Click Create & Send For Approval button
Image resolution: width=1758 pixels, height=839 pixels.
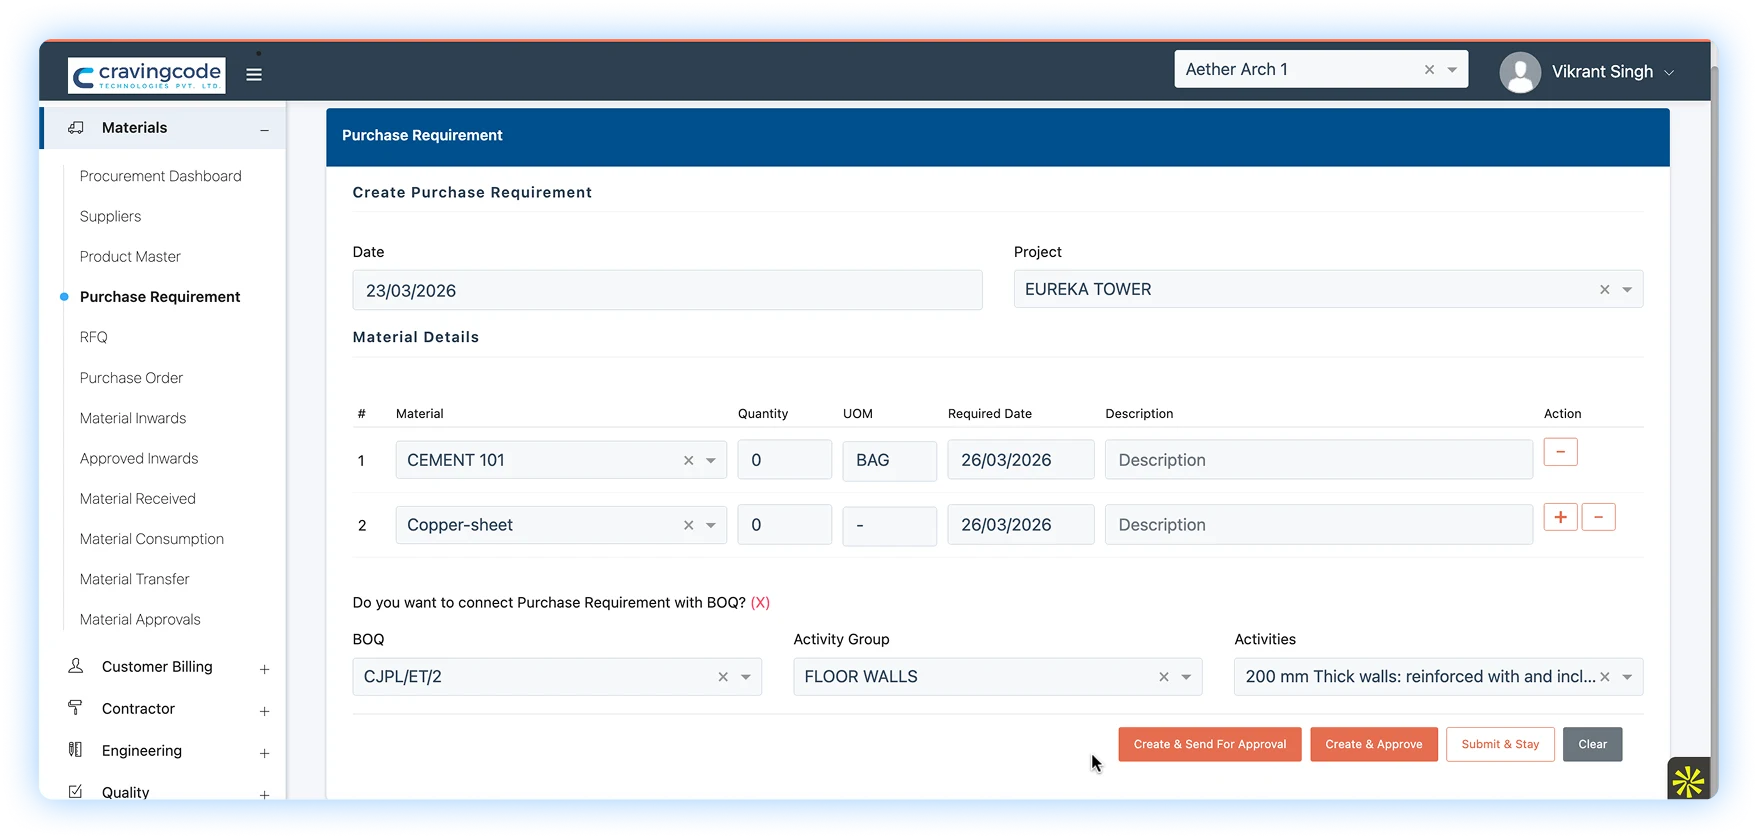(1210, 744)
